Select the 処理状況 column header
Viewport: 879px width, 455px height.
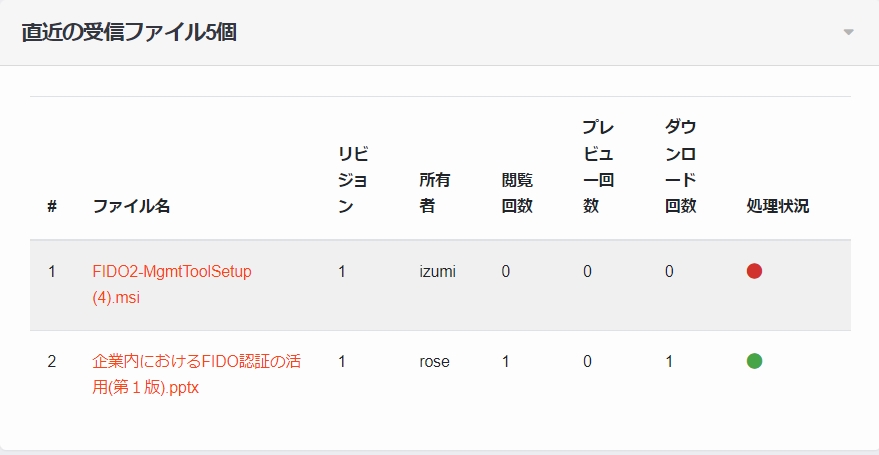778,206
